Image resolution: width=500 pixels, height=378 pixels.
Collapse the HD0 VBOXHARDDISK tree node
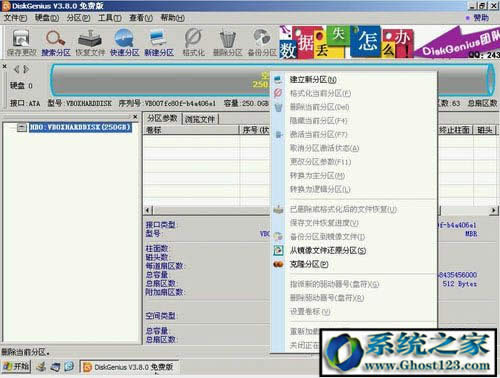click(x=22, y=127)
